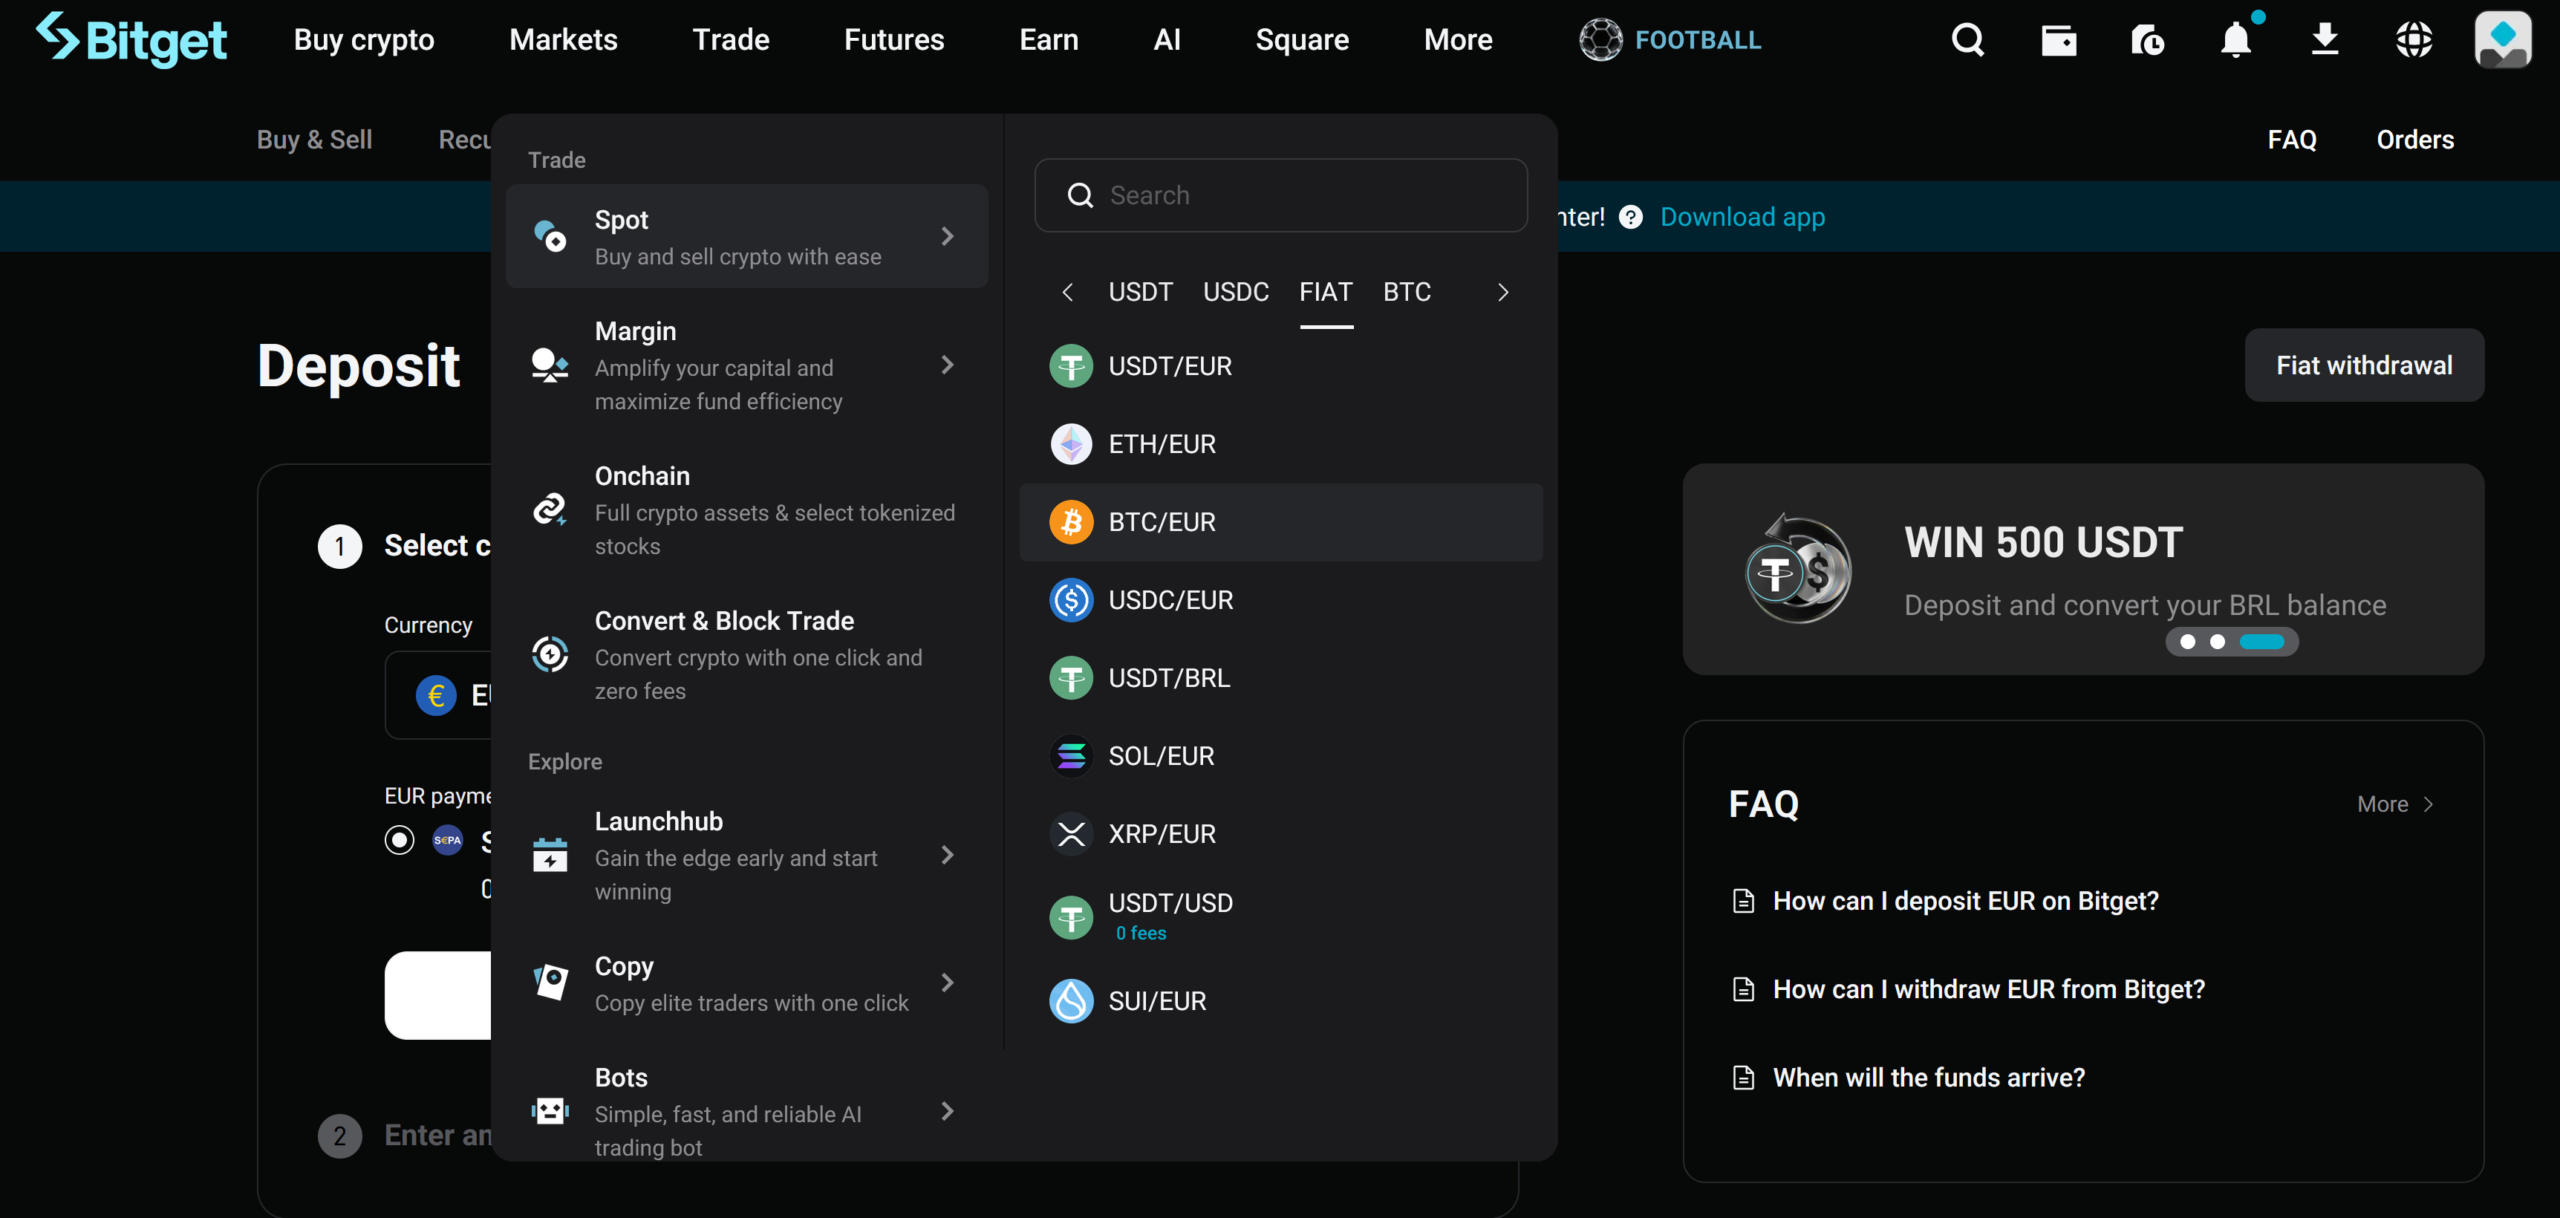Open the wallet icon in header
Image resolution: width=2560 pixels, height=1218 pixels.
pyautogui.click(x=2058, y=40)
